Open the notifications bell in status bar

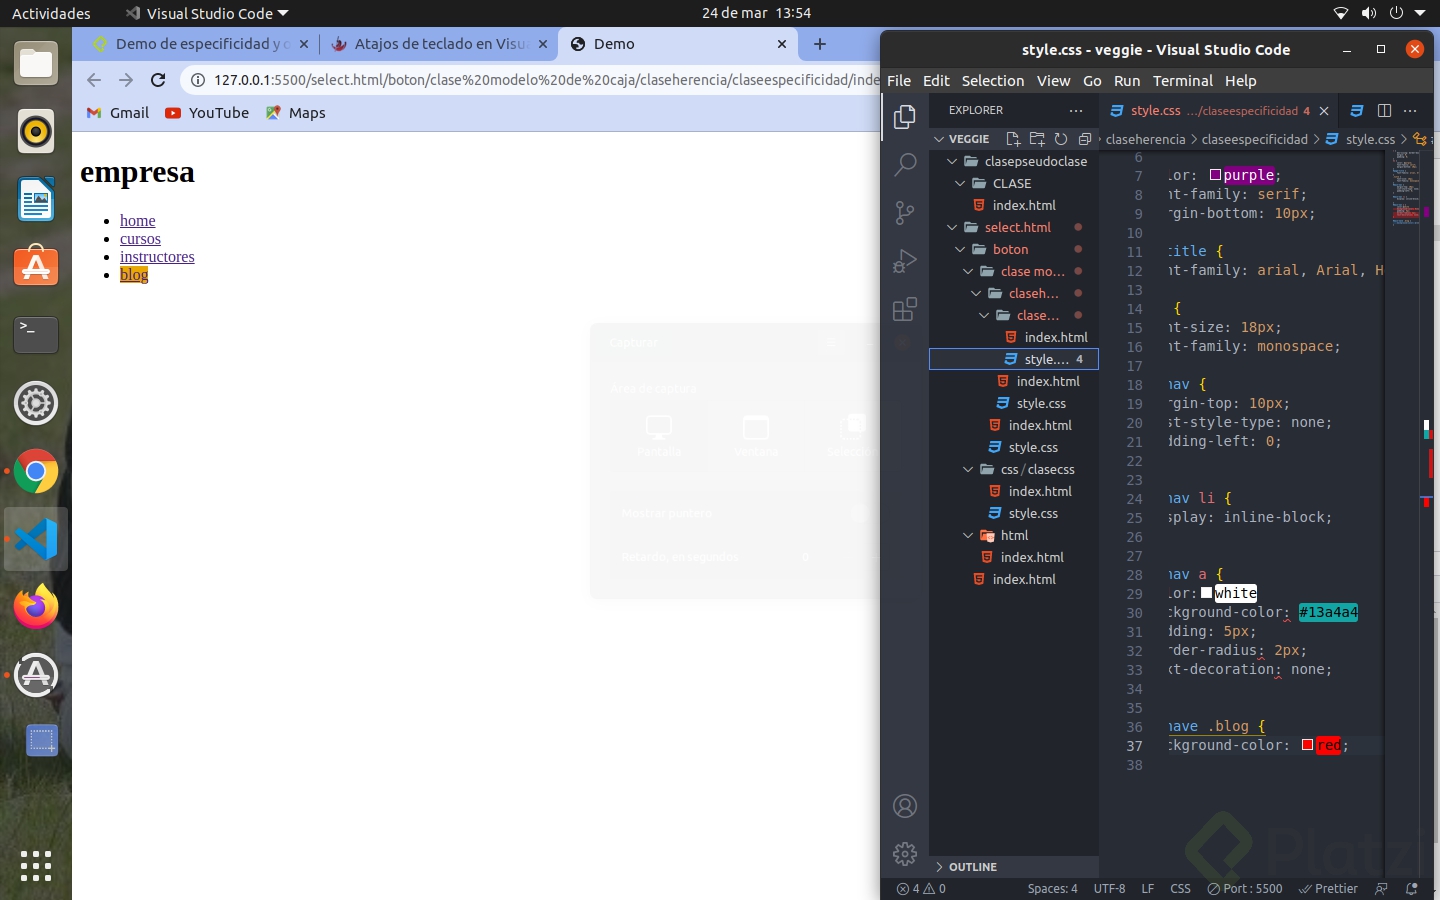click(1412, 888)
